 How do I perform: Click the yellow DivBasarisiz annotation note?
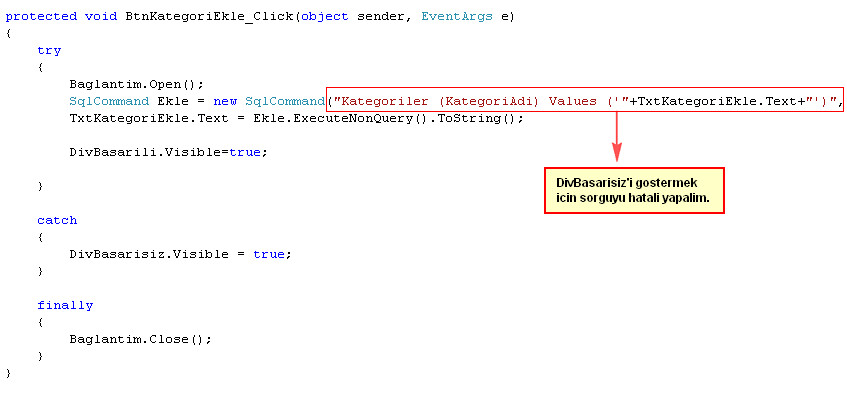pos(633,191)
